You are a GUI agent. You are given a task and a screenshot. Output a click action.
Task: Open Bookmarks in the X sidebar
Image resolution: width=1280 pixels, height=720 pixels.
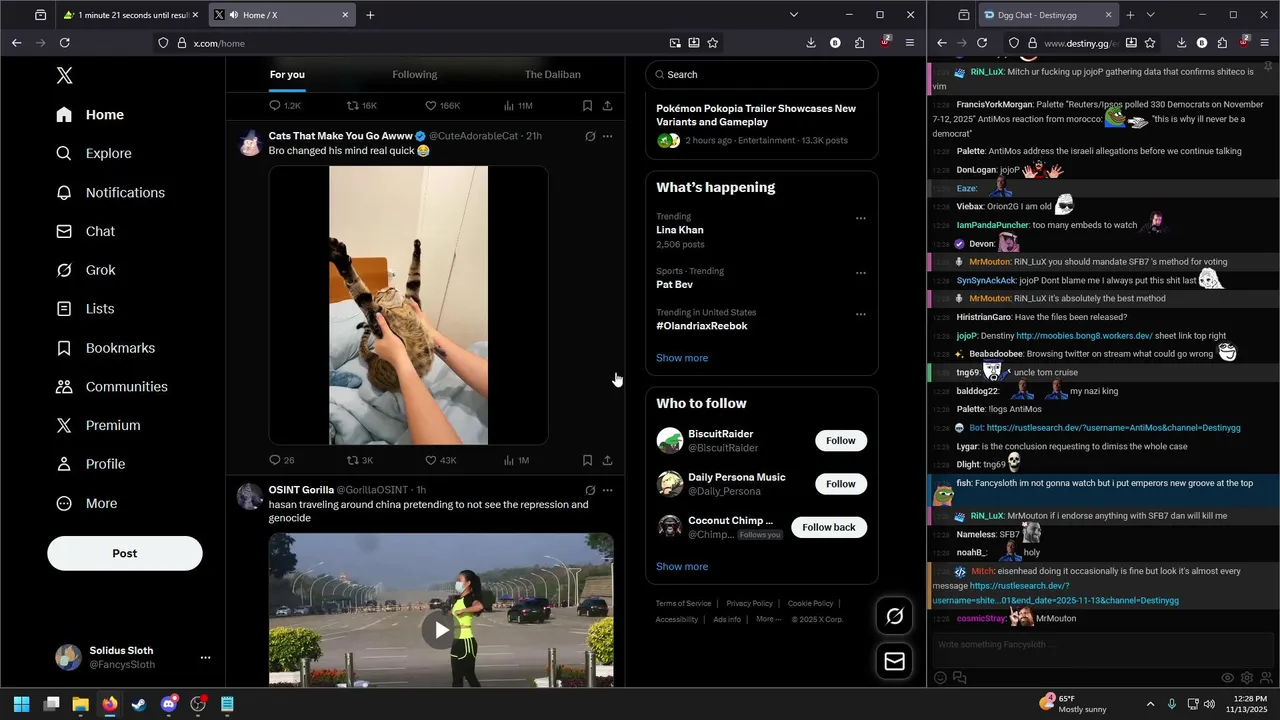click(105, 348)
